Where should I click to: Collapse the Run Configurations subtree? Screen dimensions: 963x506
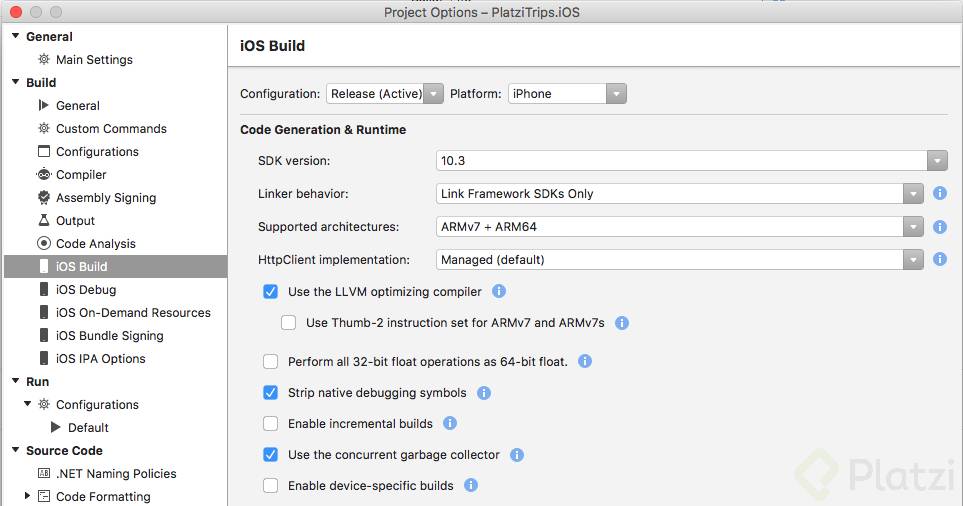[28, 403]
